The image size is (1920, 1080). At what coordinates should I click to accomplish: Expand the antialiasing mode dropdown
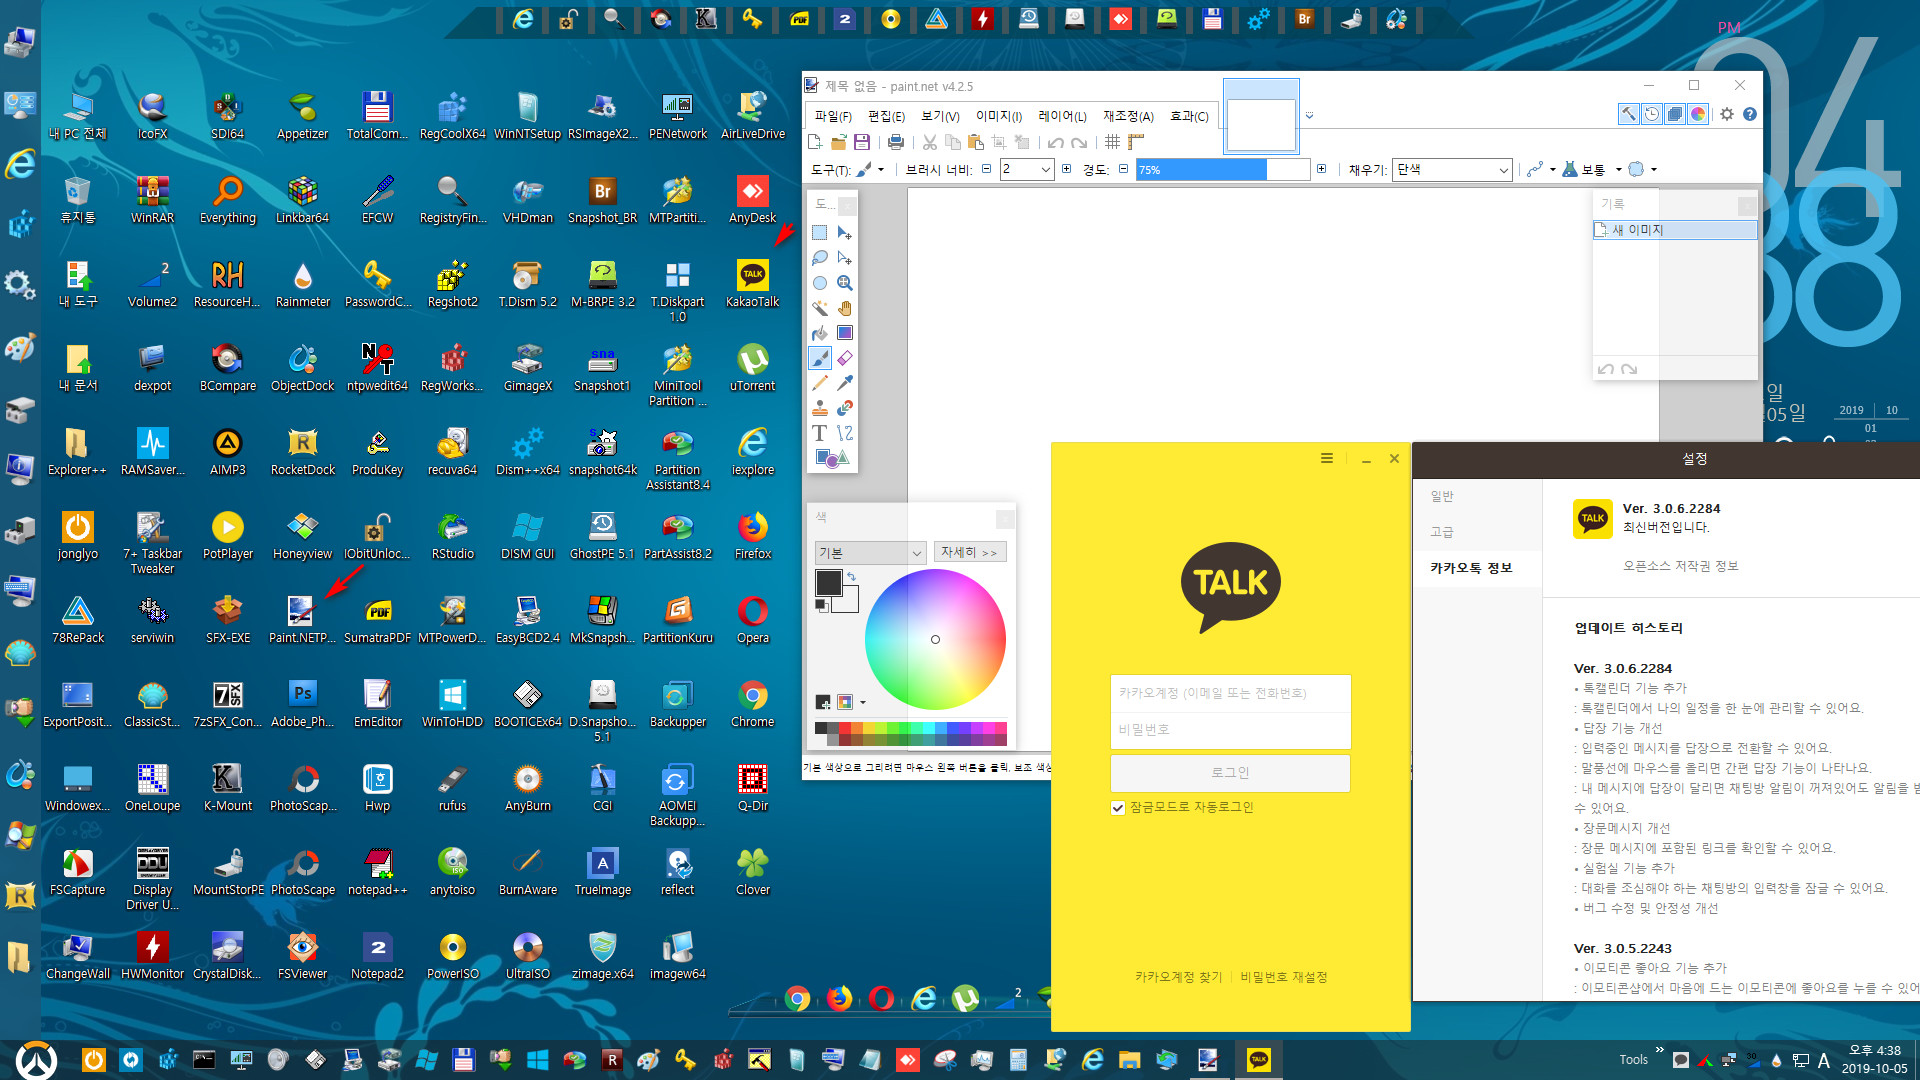click(1552, 170)
